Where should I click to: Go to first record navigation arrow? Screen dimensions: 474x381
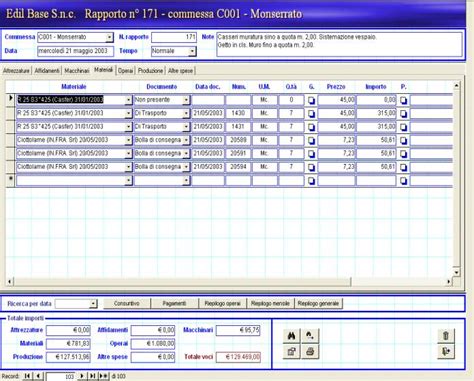(28, 376)
